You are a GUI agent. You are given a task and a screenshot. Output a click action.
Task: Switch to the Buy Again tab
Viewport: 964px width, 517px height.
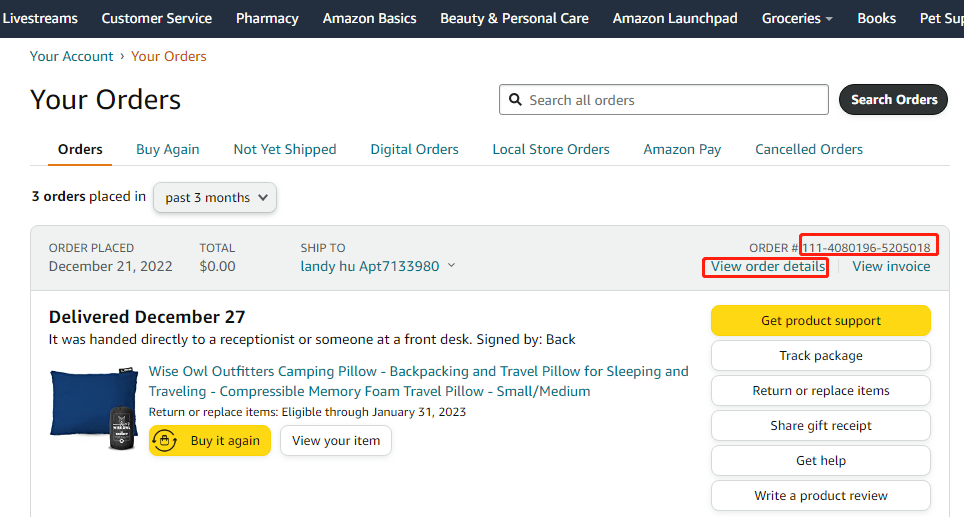(168, 149)
